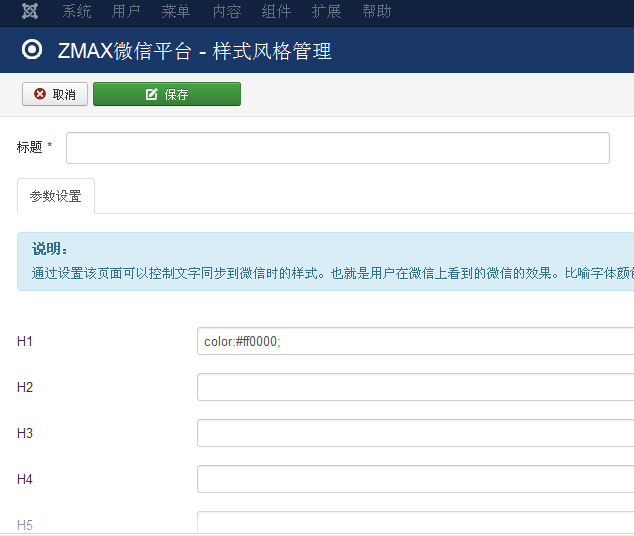Click the 取消 cancel button
The height and width of the screenshot is (536, 634).
click(x=55, y=94)
